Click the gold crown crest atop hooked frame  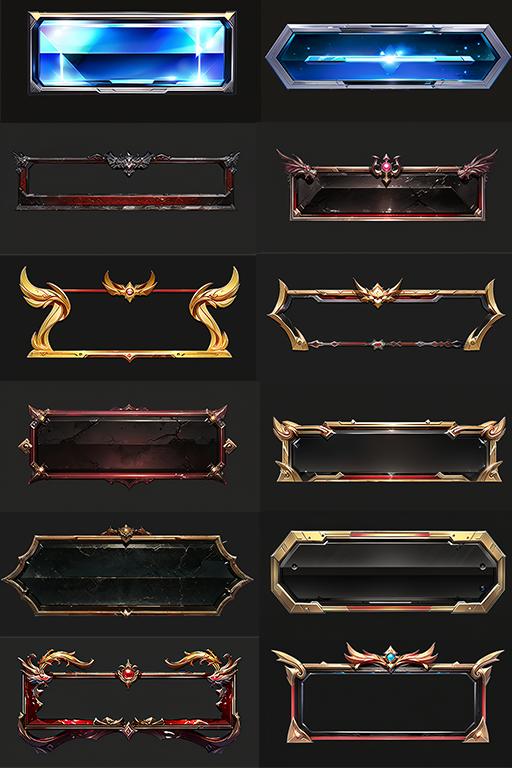pyautogui.click(x=377, y=292)
